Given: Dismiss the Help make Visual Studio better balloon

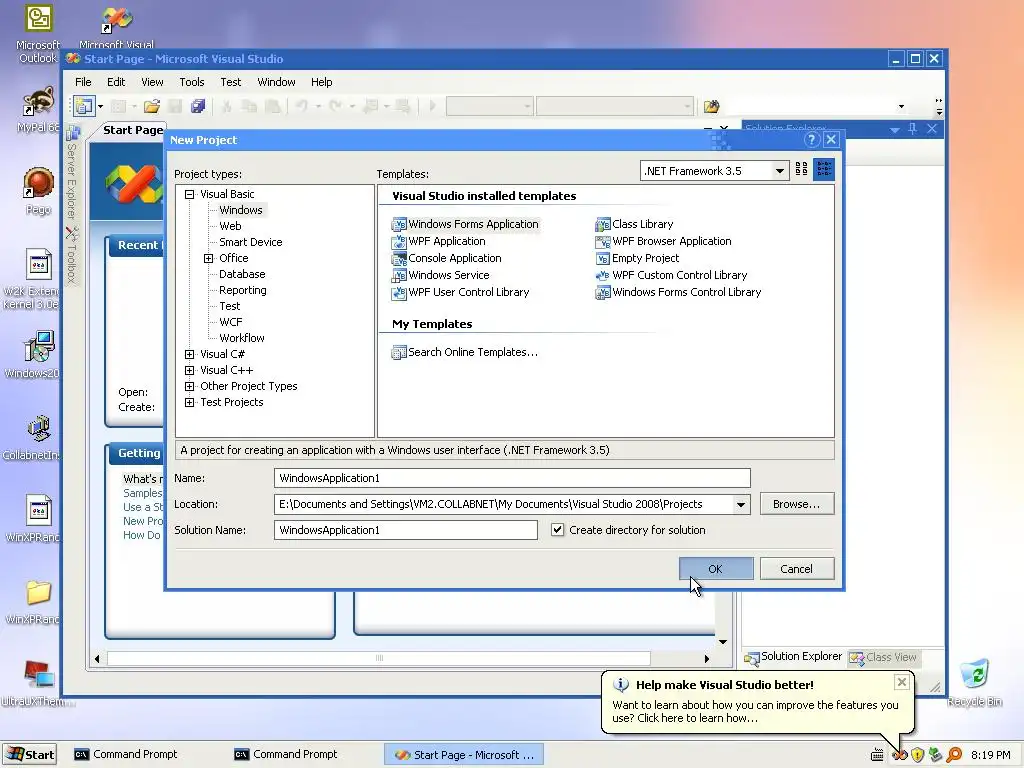Looking at the screenshot, I should point(902,682).
